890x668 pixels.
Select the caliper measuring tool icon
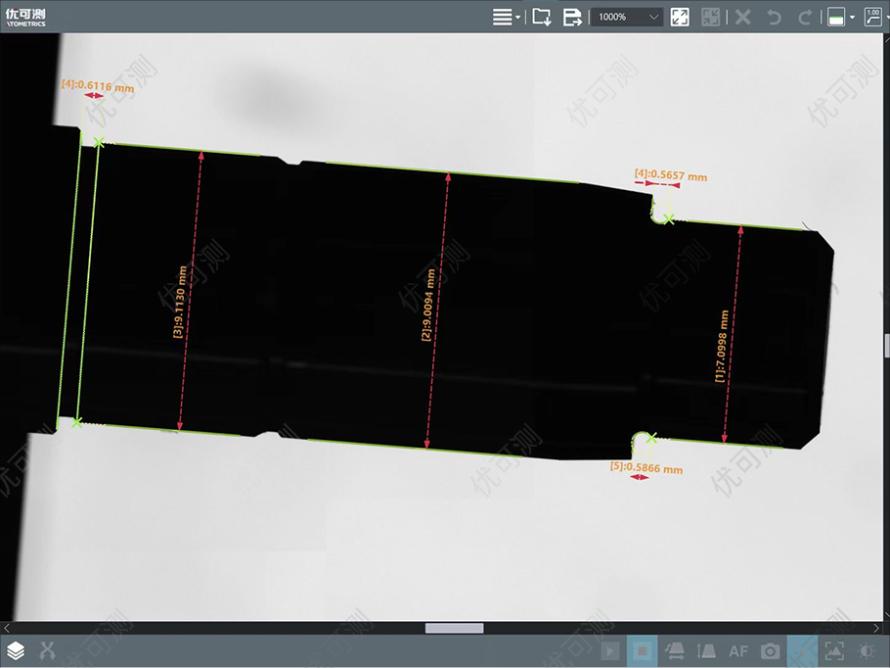point(47,650)
